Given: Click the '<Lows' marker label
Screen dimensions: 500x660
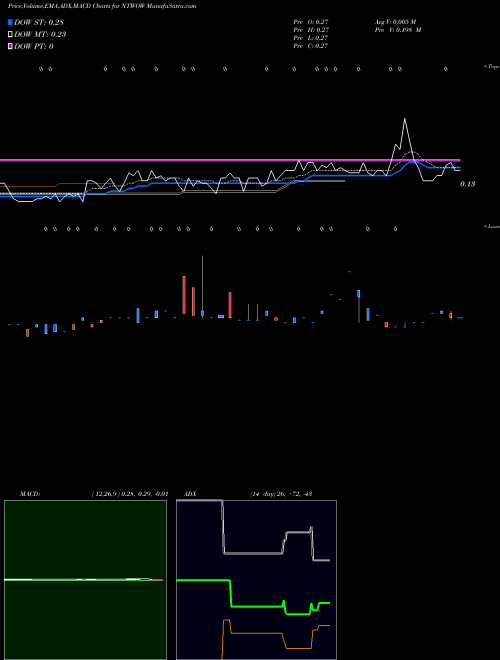Looking at the screenshot, I should (x=492, y=226).
